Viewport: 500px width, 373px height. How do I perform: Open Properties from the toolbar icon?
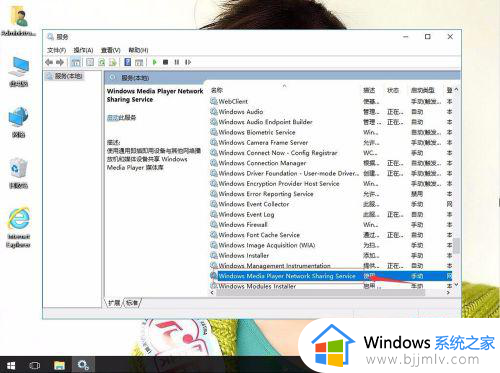[x=90, y=62]
